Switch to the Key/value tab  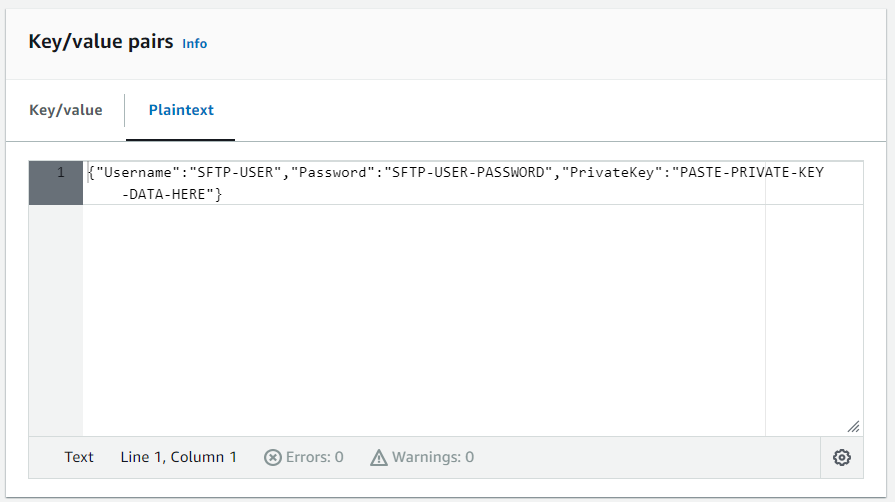[66, 110]
